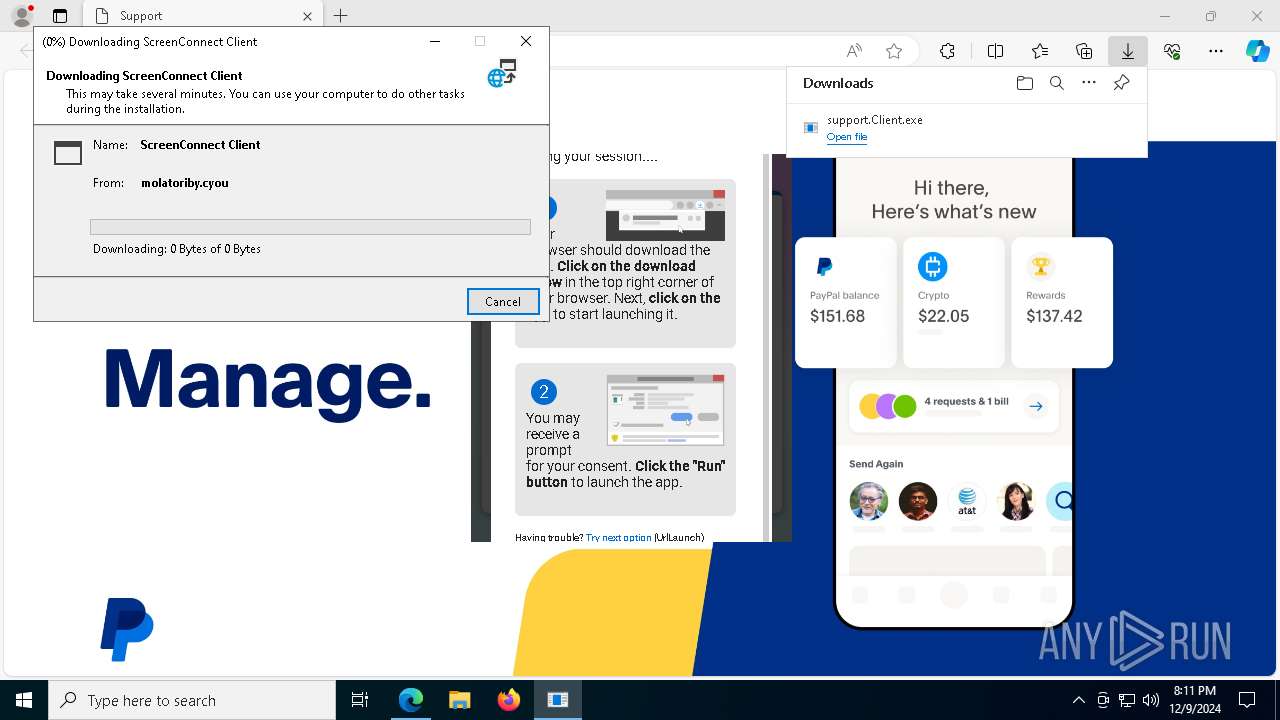Click the Rewards card showing $137.42
Viewport: 1280px width, 720px height.
[1062, 302]
